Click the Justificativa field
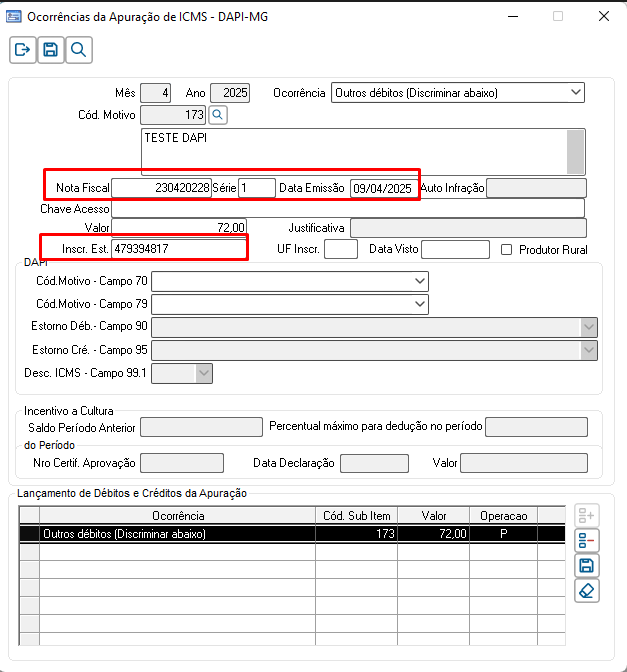 coord(468,228)
